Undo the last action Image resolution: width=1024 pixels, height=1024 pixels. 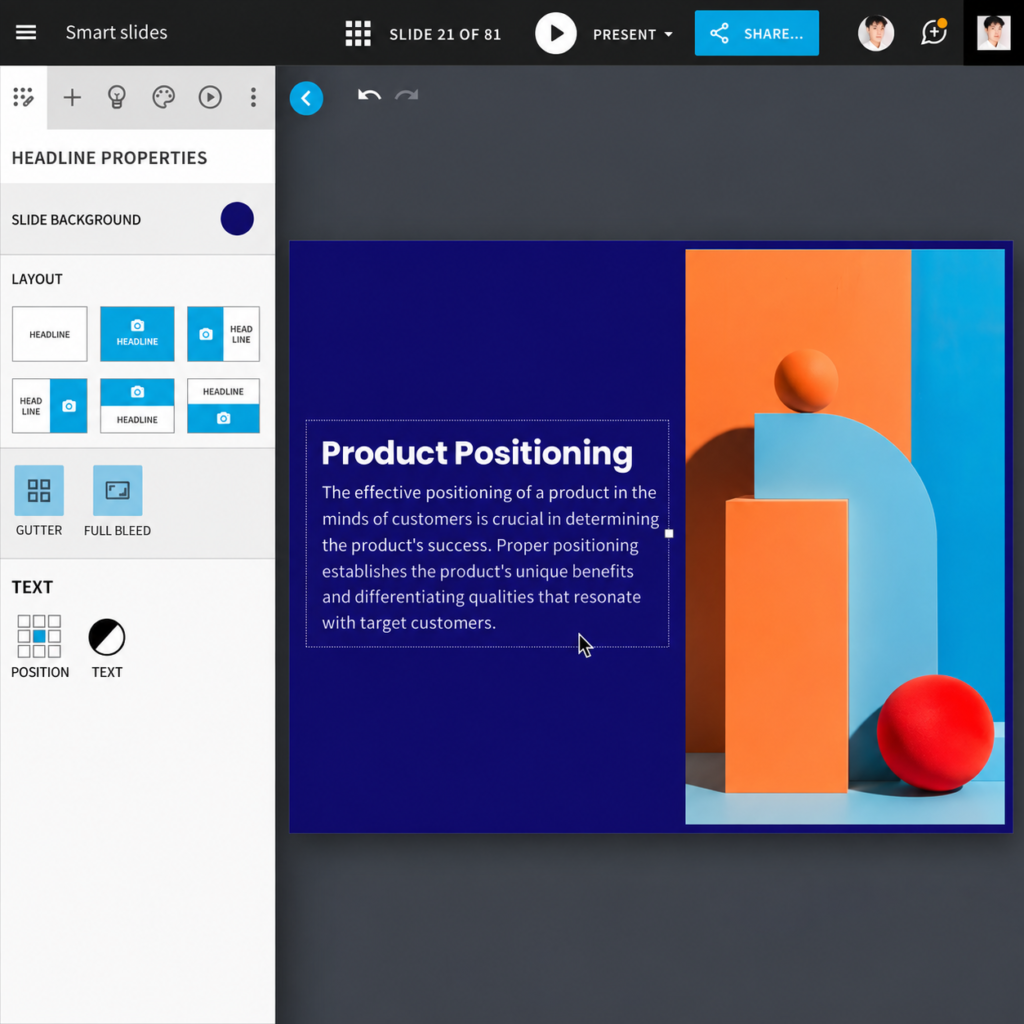click(x=369, y=95)
